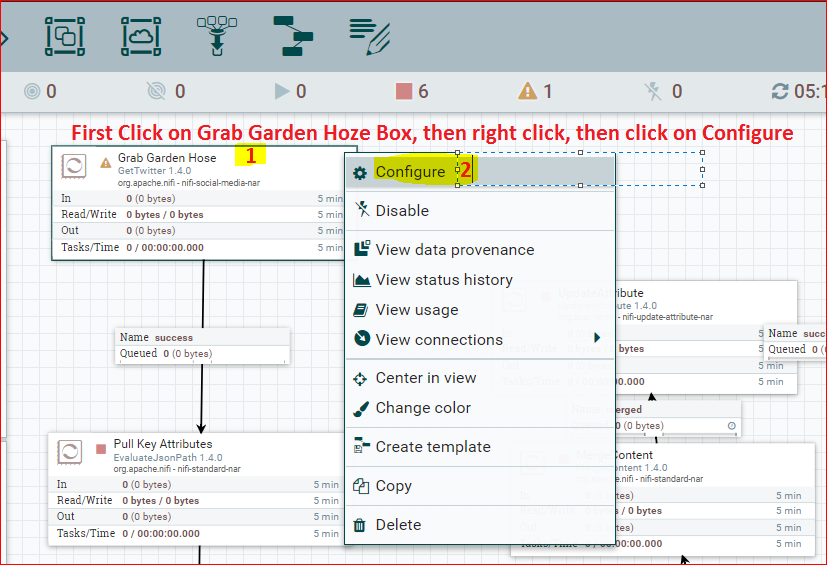Select the success connection label

pos(202,346)
